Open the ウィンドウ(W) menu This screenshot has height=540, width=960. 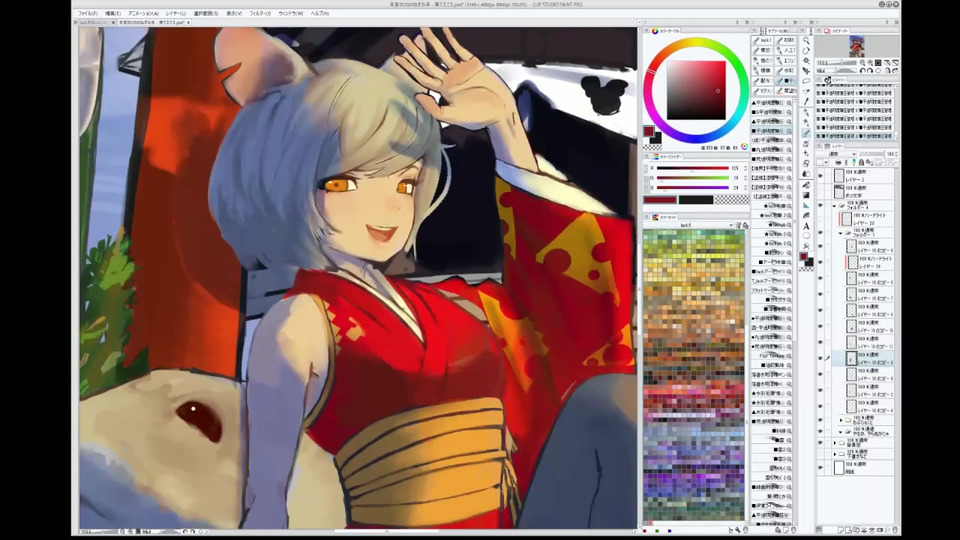click(291, 13)
